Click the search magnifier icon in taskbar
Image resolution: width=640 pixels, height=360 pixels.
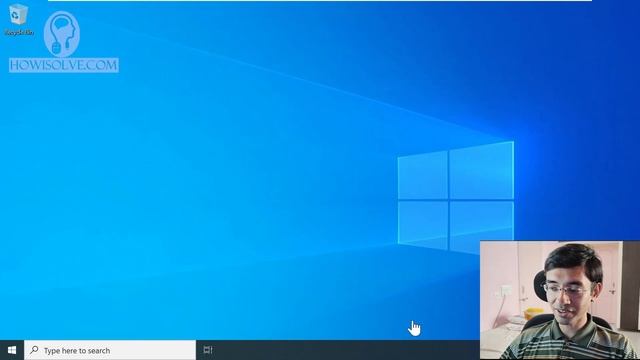35,350
